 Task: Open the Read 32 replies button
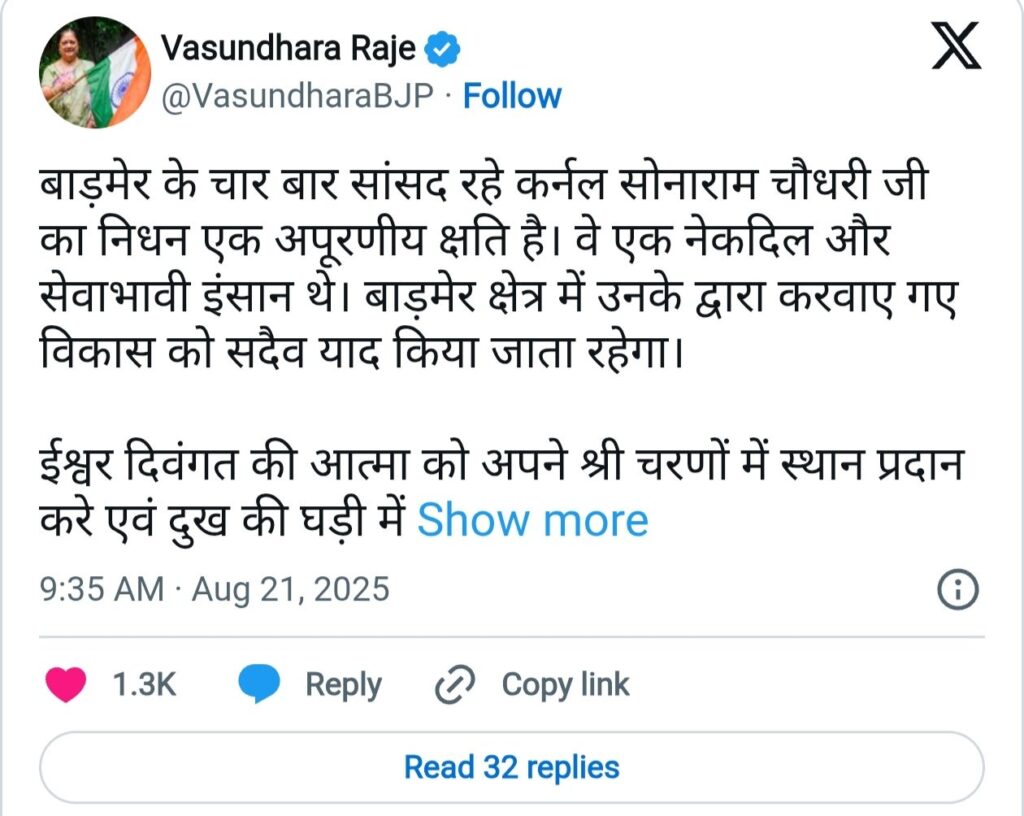tap(512, 767)
